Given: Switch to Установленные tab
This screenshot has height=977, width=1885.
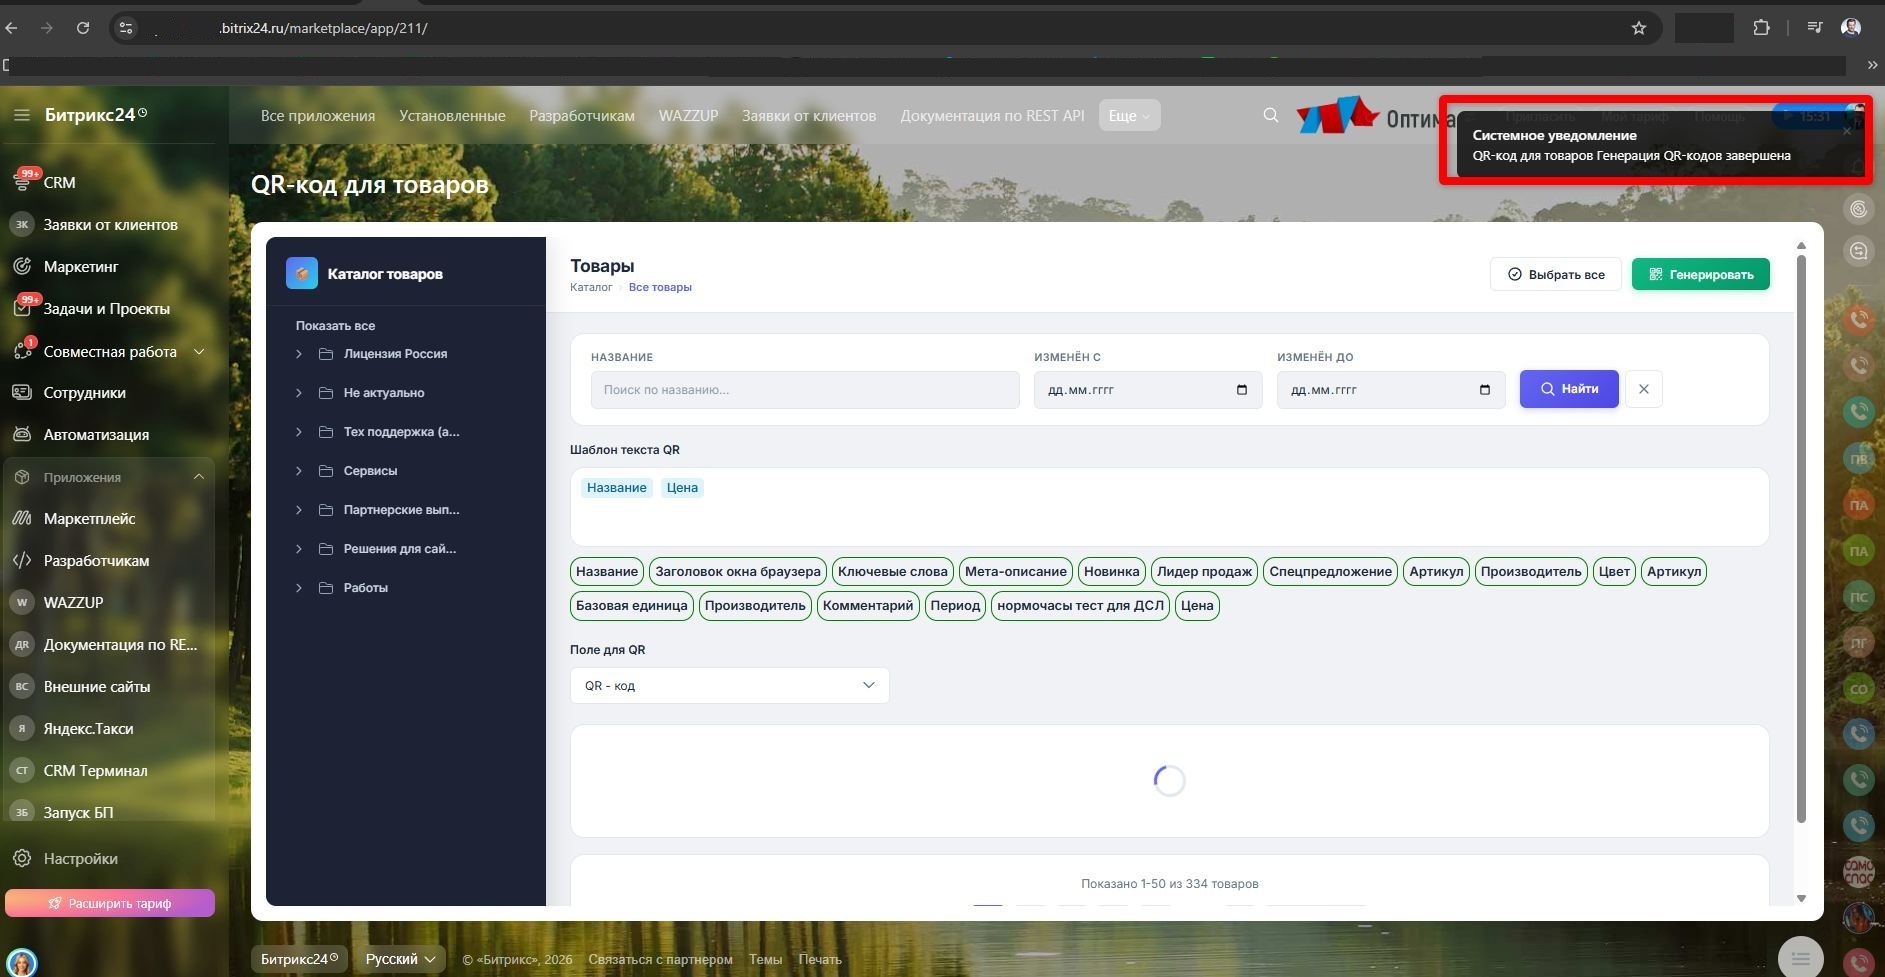Looking at the screenshot, I should (452, 116).
